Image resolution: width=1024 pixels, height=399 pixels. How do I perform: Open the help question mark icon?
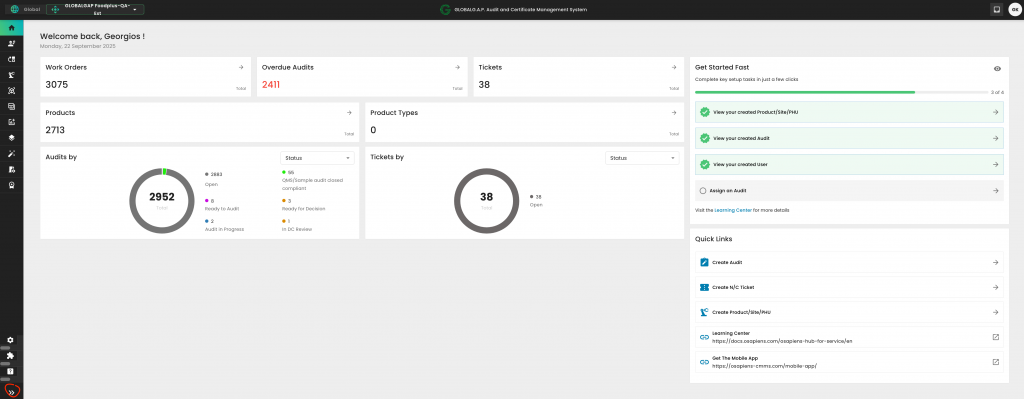click(x=10, y=372)
